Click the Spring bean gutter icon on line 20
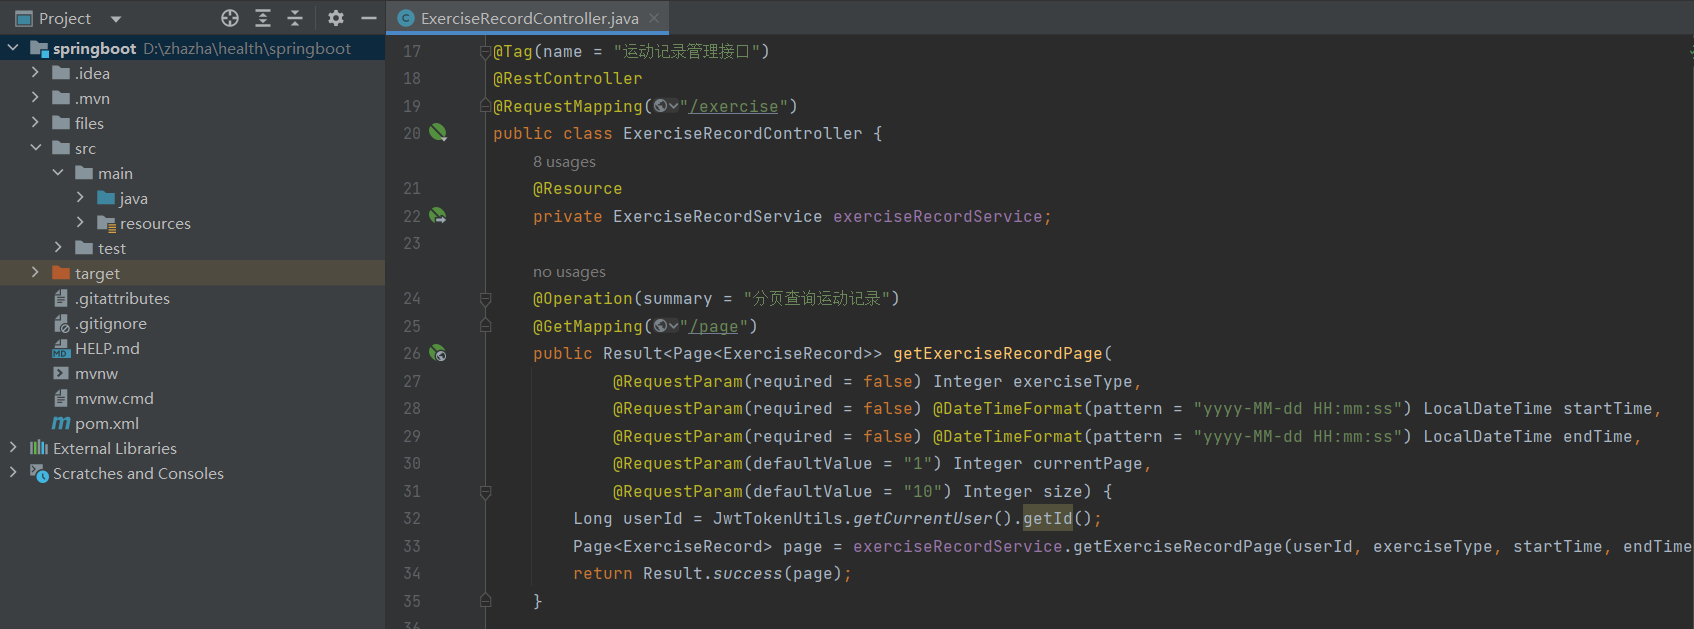Screen dimensions: 1694x629 point(438,132)
